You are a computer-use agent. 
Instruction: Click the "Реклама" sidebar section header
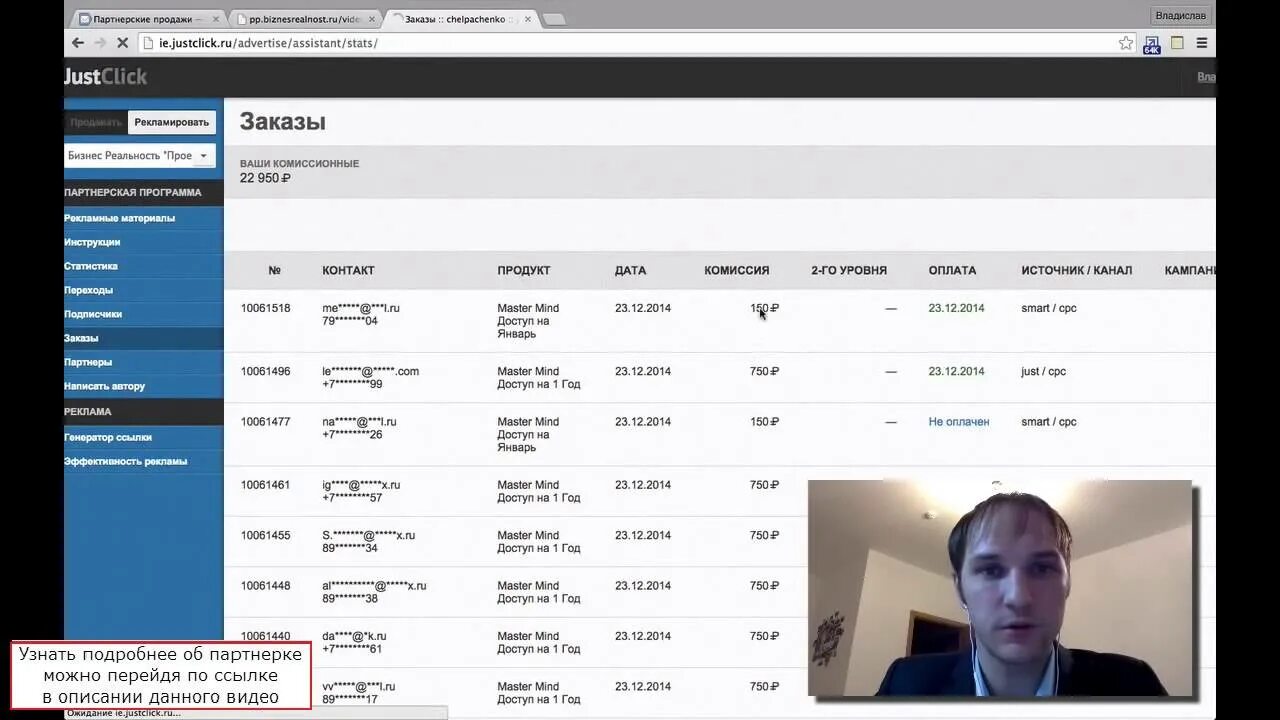point(88,411)
